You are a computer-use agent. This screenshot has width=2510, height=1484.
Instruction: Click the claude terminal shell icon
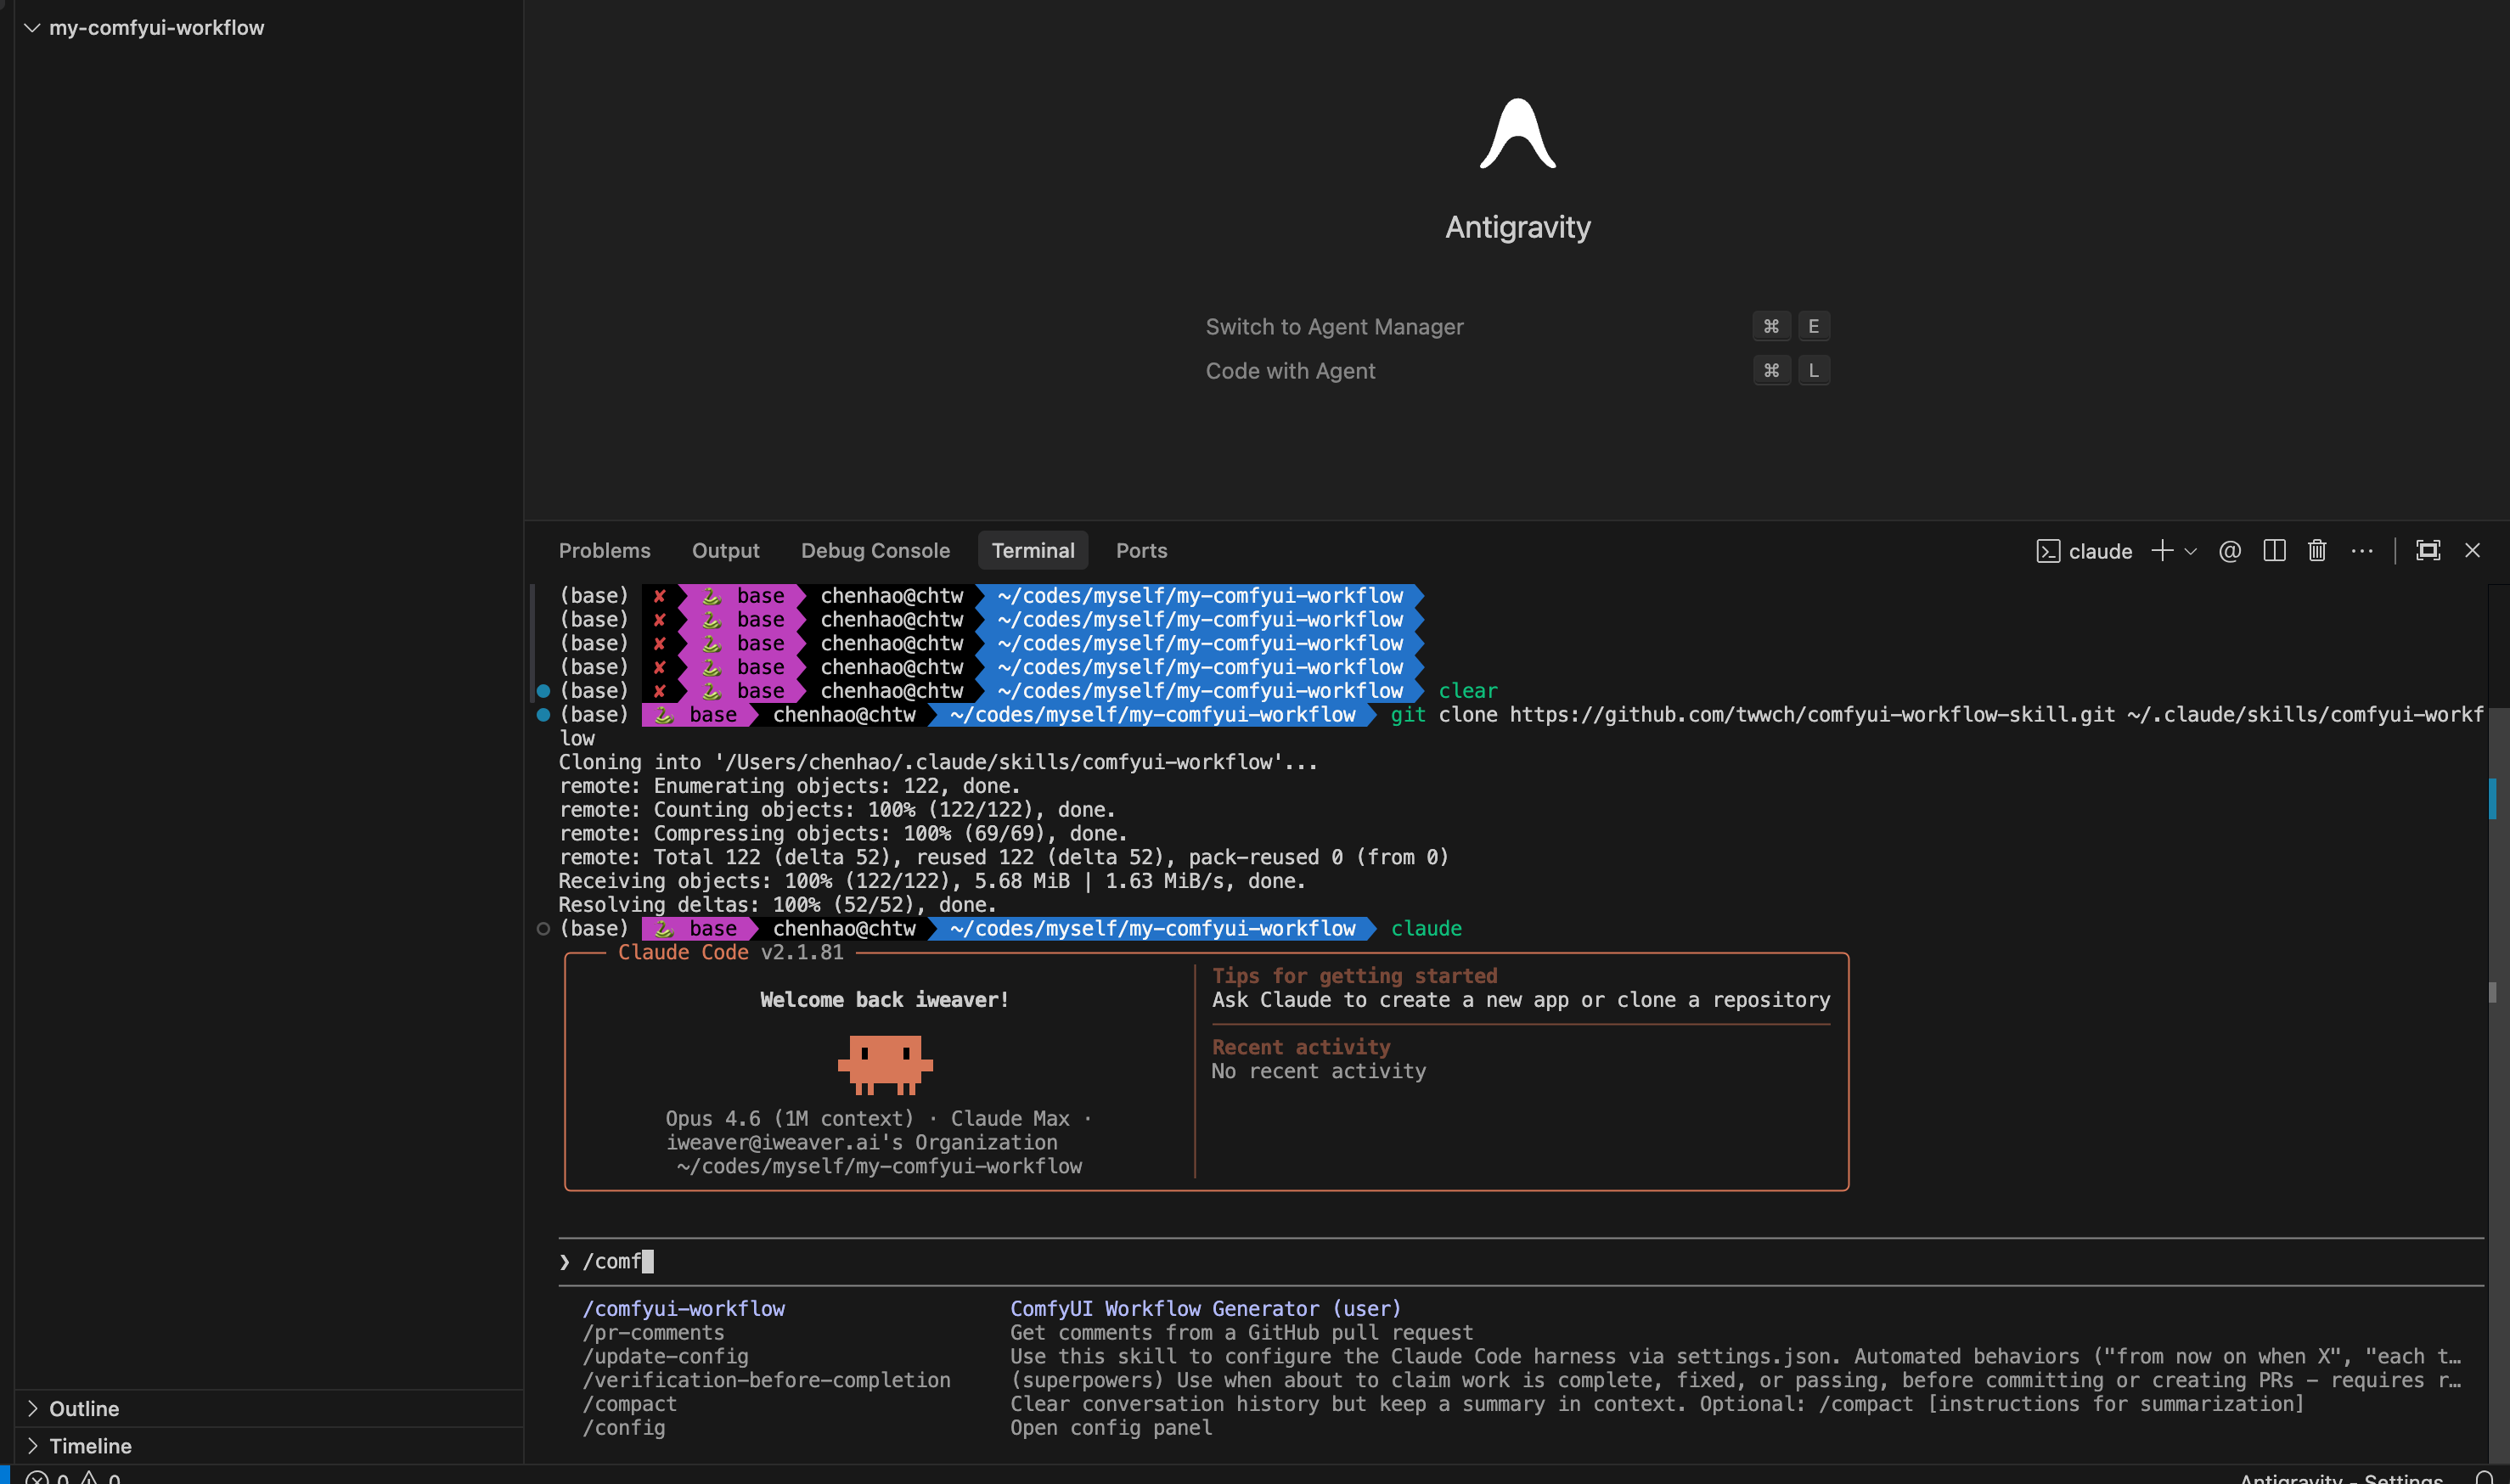[x=2047, y=552]
